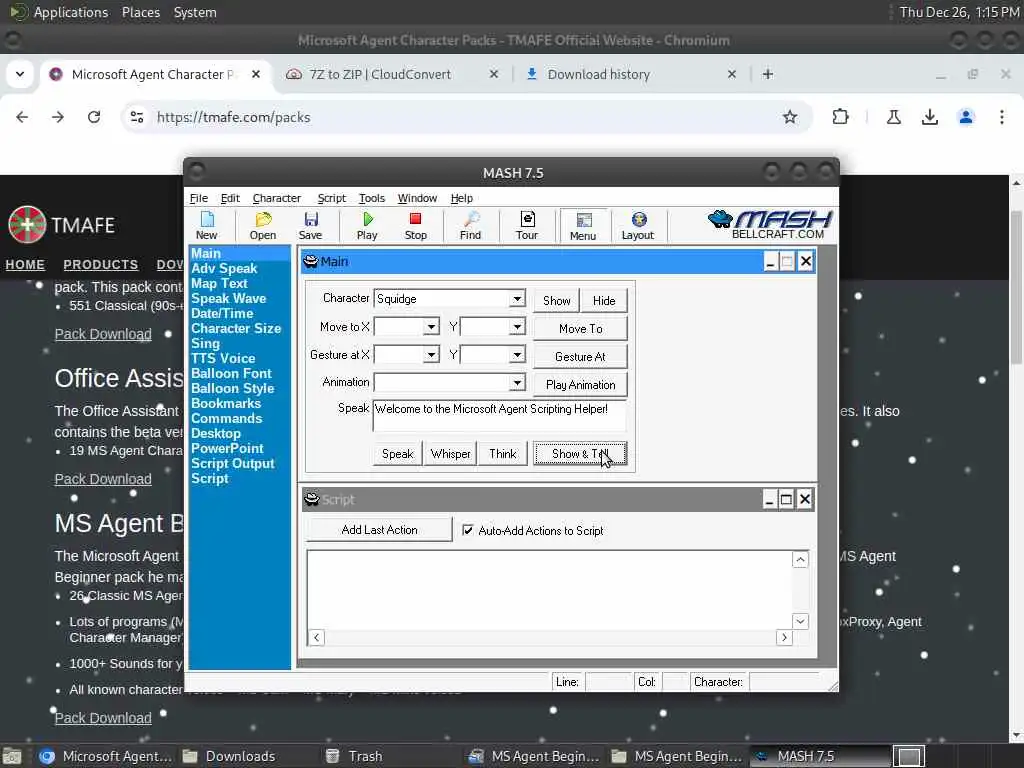Screen dimensions: 1024x768
Task: Start playback with the green Play icon
Action: click(367, 225)
